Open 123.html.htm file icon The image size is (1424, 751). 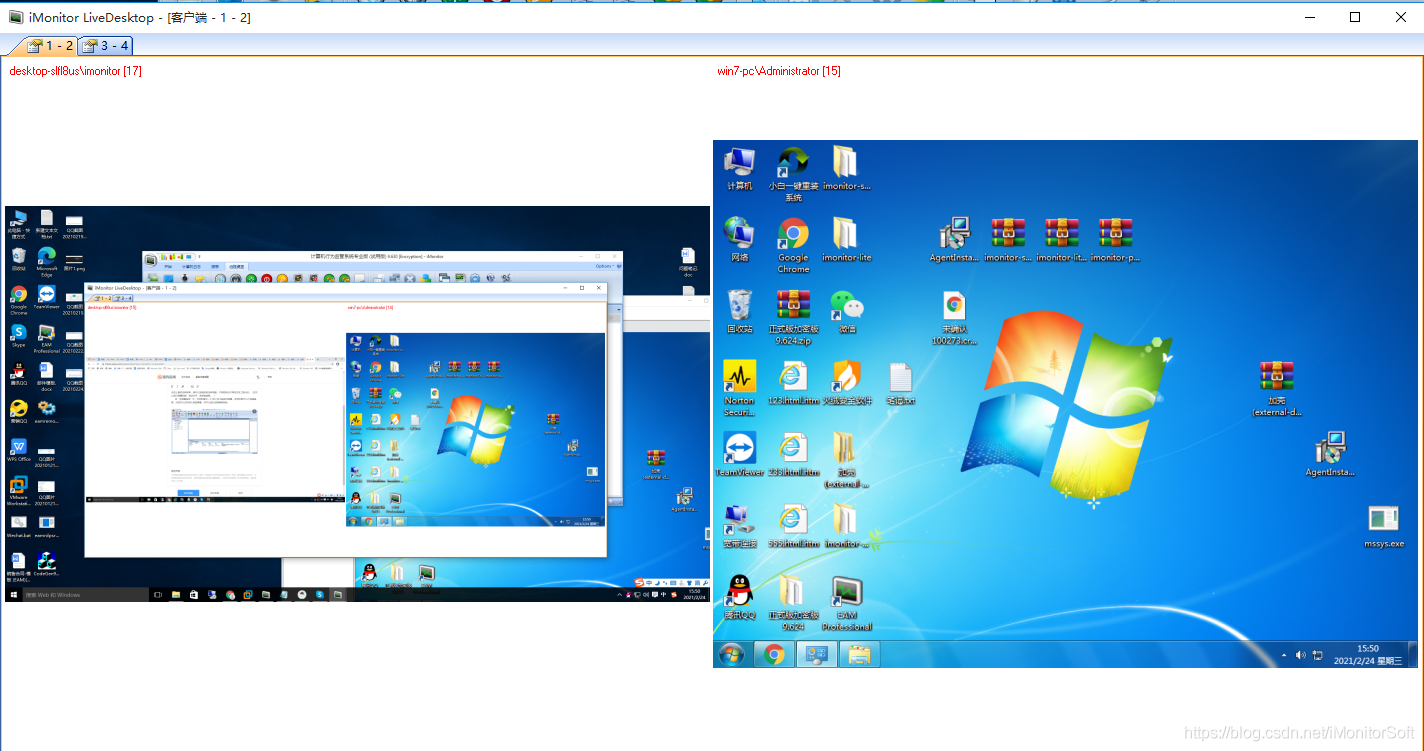793,383
